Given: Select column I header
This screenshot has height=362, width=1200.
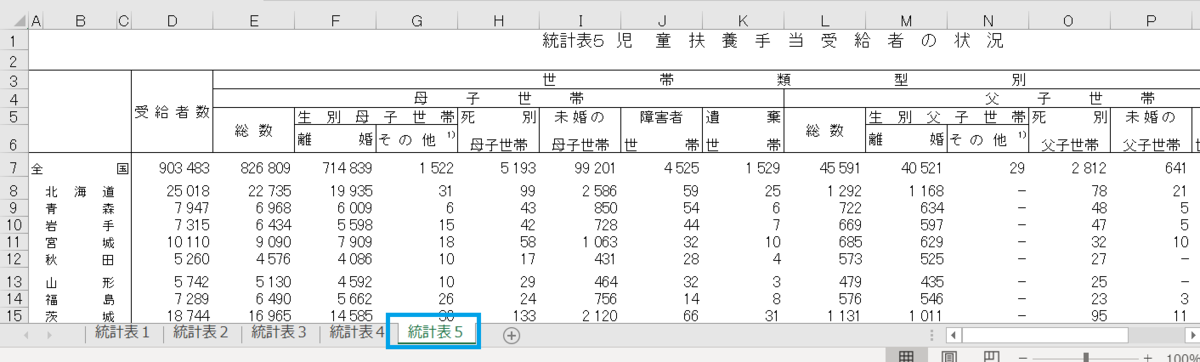Looking at the screenshot, I should click(x=580, y=20).
